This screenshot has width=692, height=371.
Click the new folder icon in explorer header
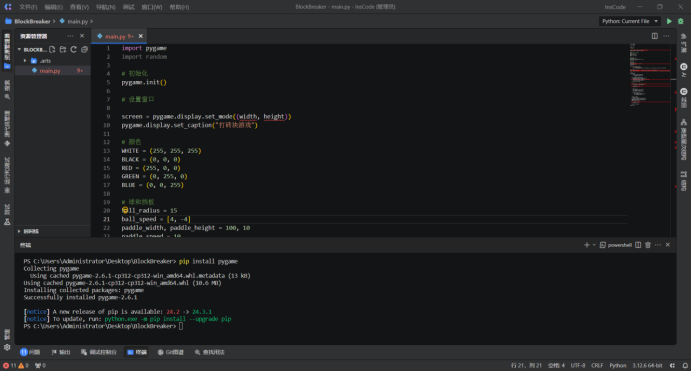tap(63, 49)
